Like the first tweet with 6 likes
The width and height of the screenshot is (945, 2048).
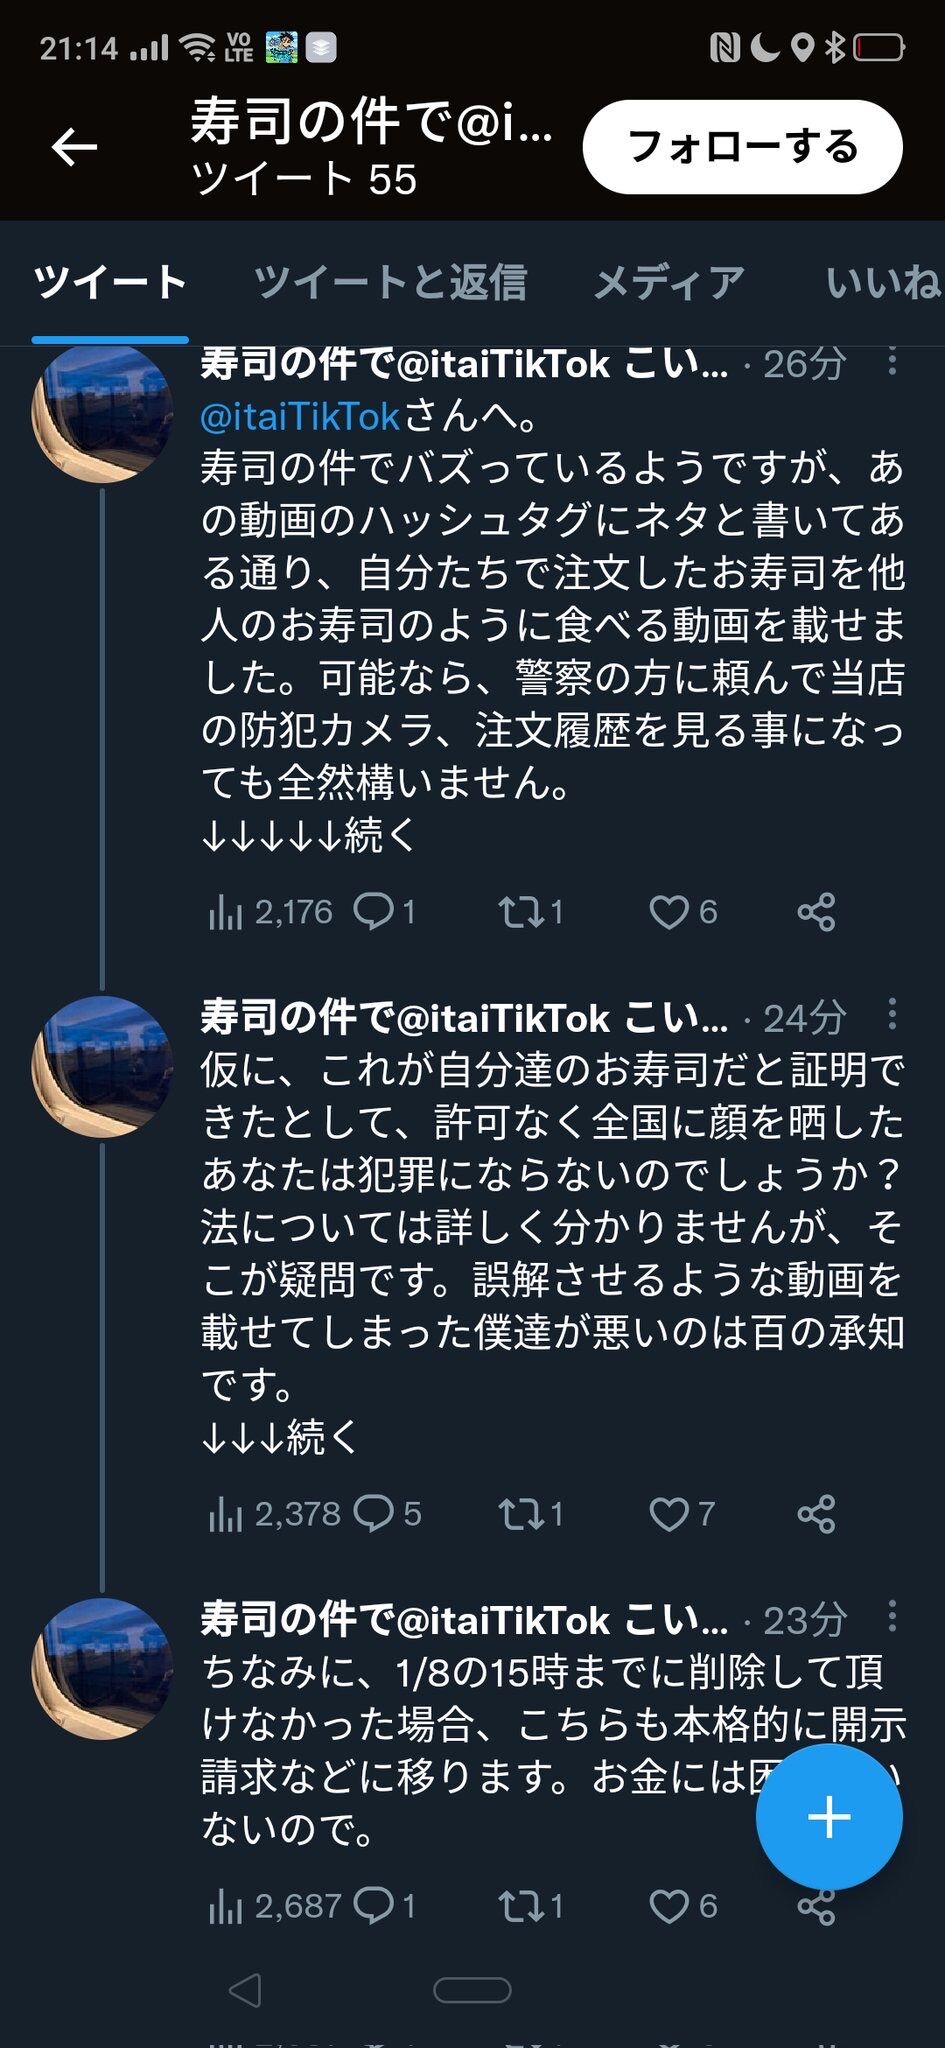[669, 912]
